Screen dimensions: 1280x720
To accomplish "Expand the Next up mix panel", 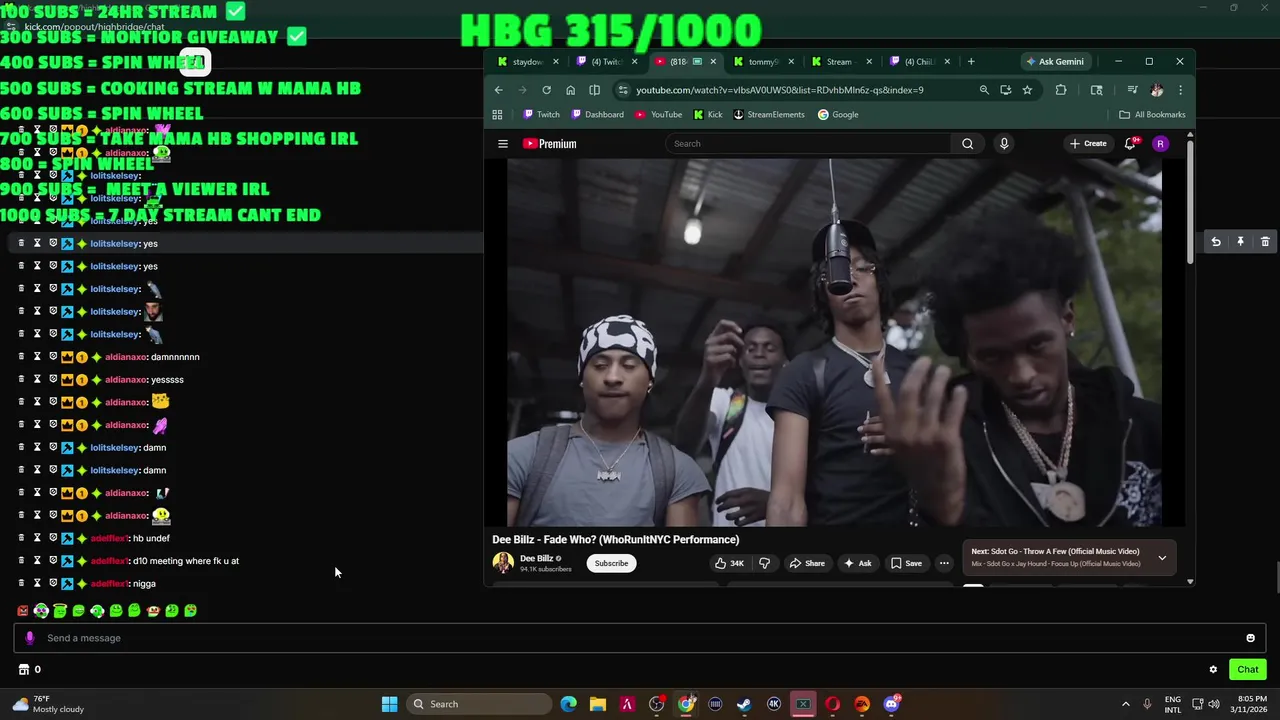I will (x=1162, y=558).
